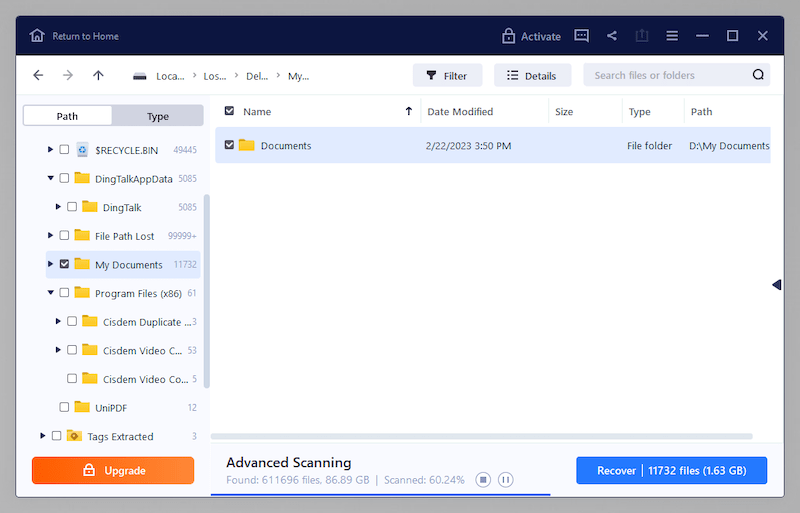Image resolution: width=800 pixels, height=513 pixels.
Task: Click the UniPDF folder icon
Action: coord(82,407)
